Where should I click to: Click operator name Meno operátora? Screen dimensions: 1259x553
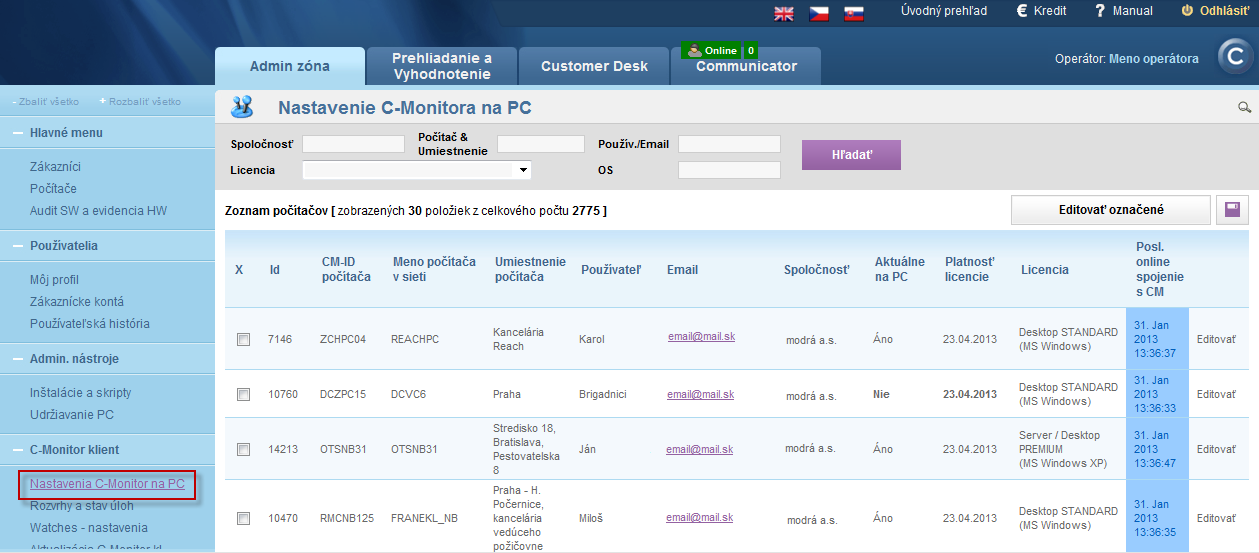(x=1153, y=59)
